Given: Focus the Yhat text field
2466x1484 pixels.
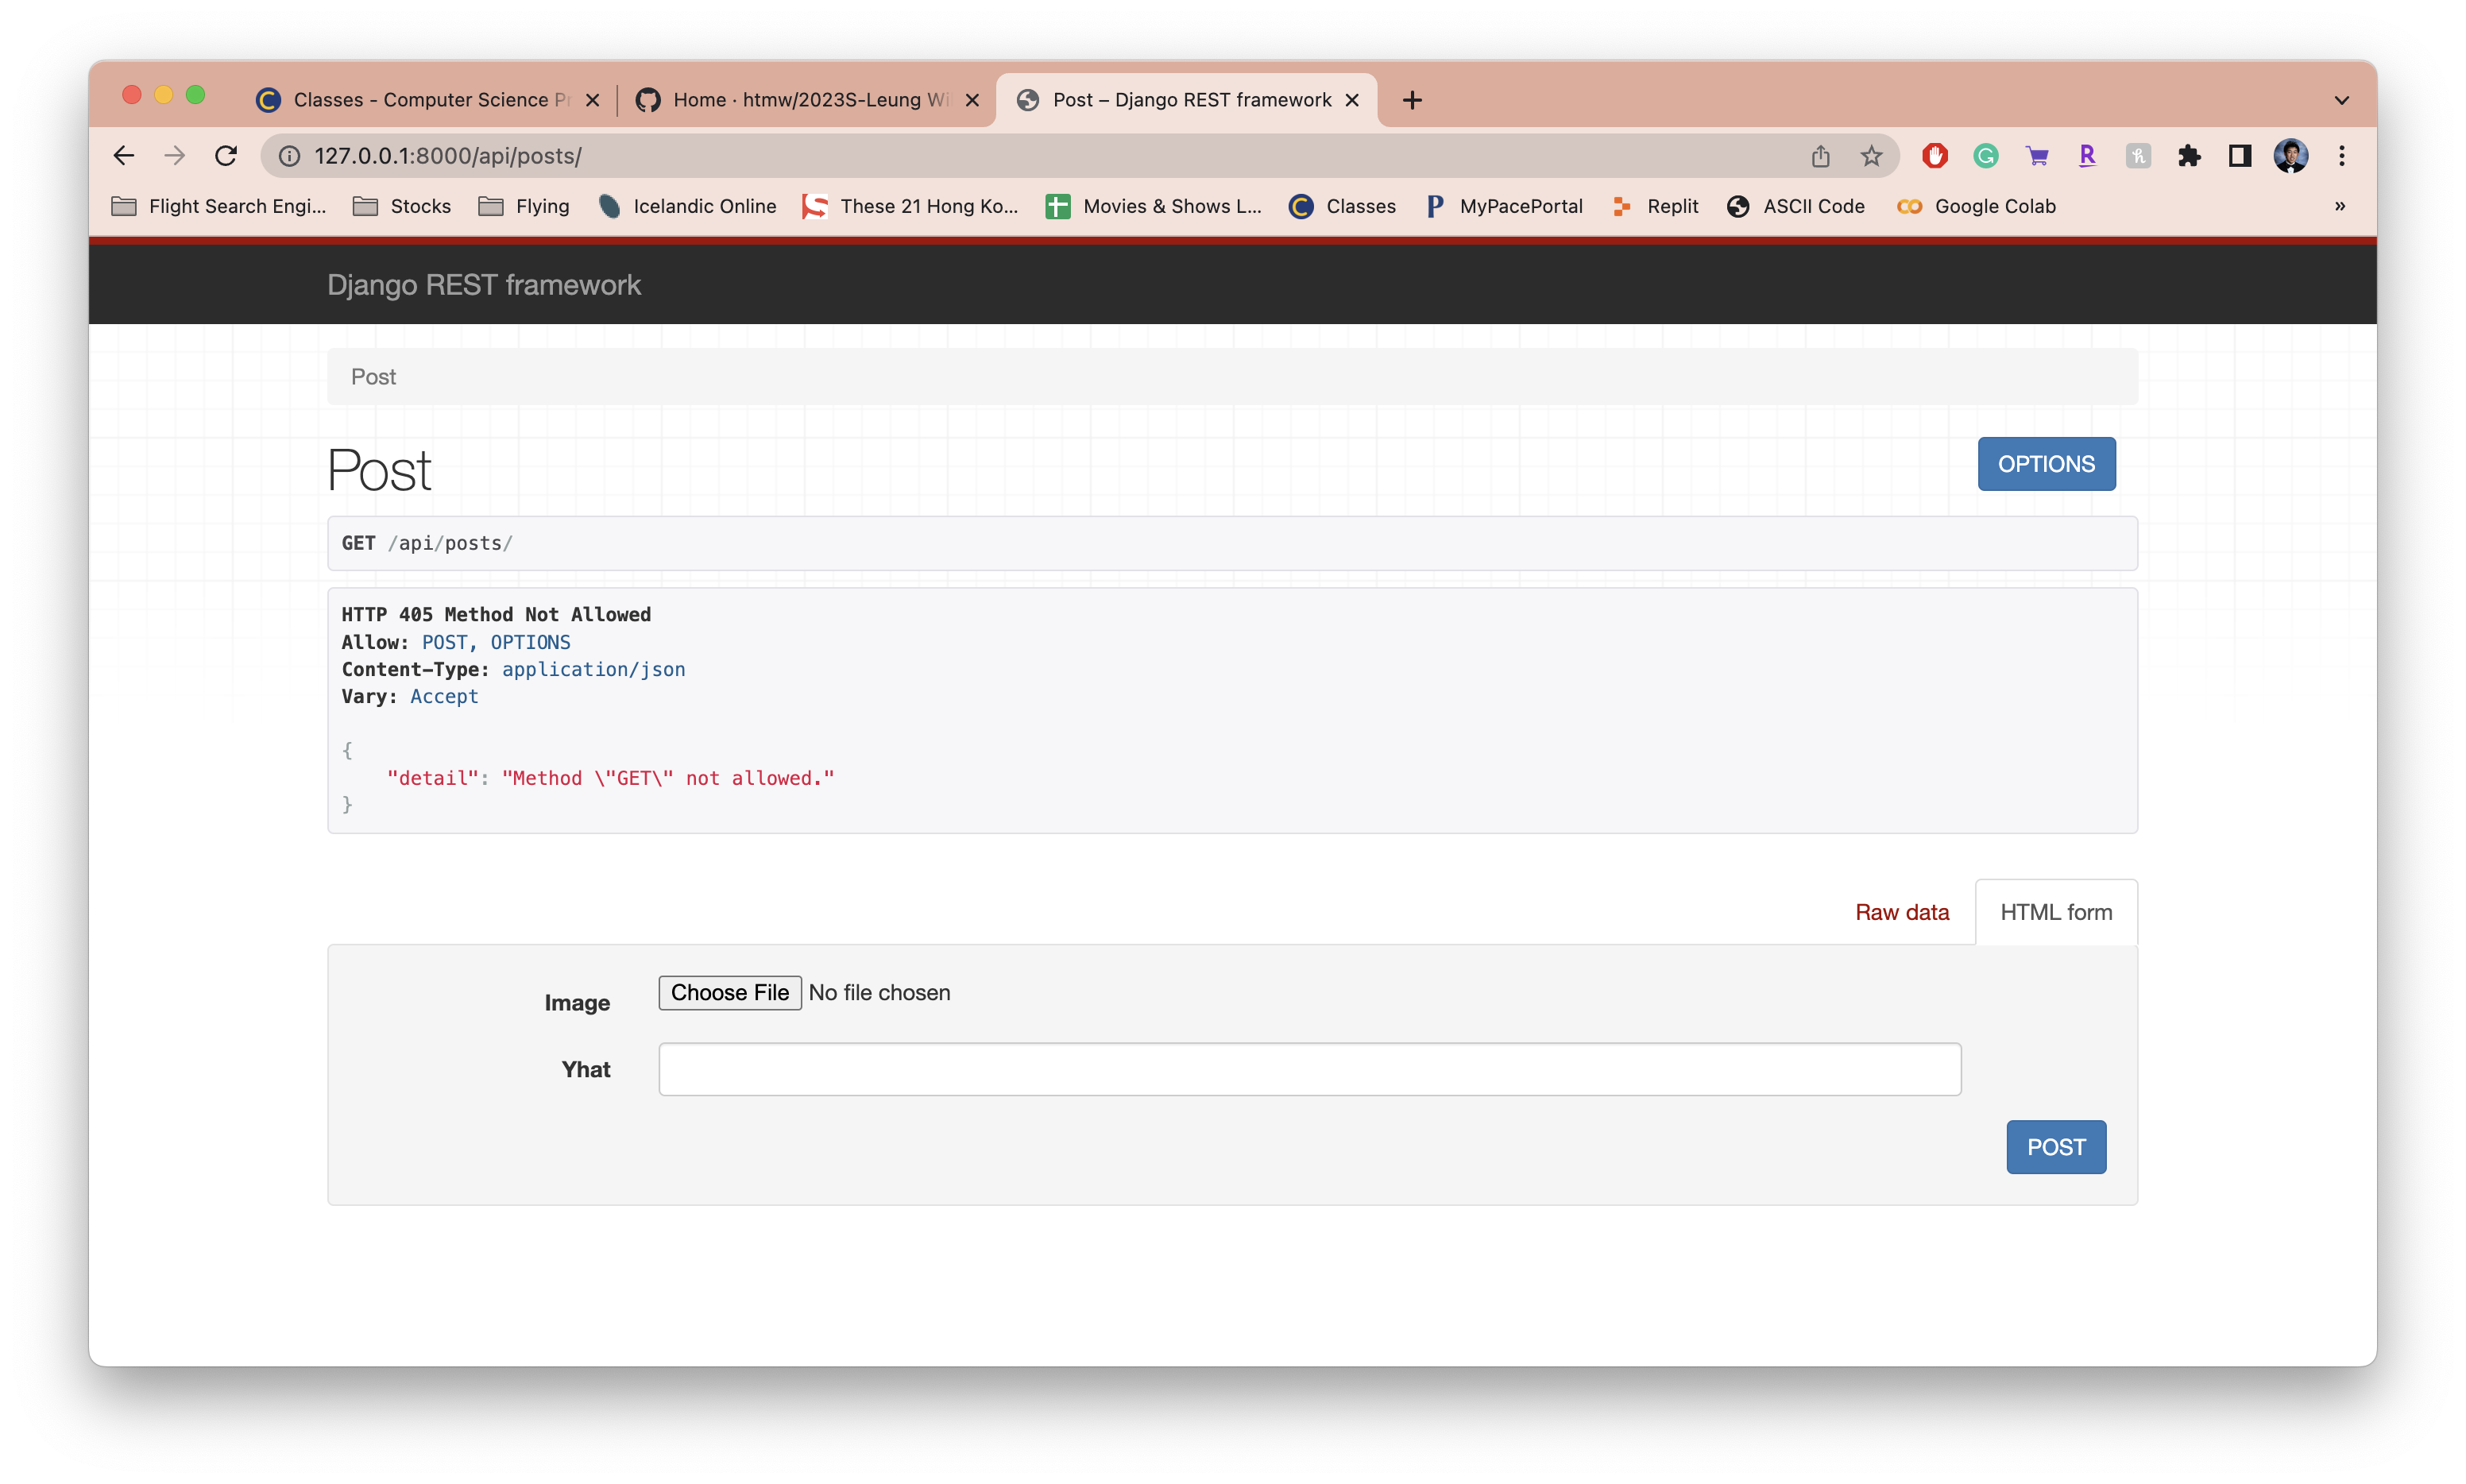Looking at the screenshot, I should coord(1309,1069).
